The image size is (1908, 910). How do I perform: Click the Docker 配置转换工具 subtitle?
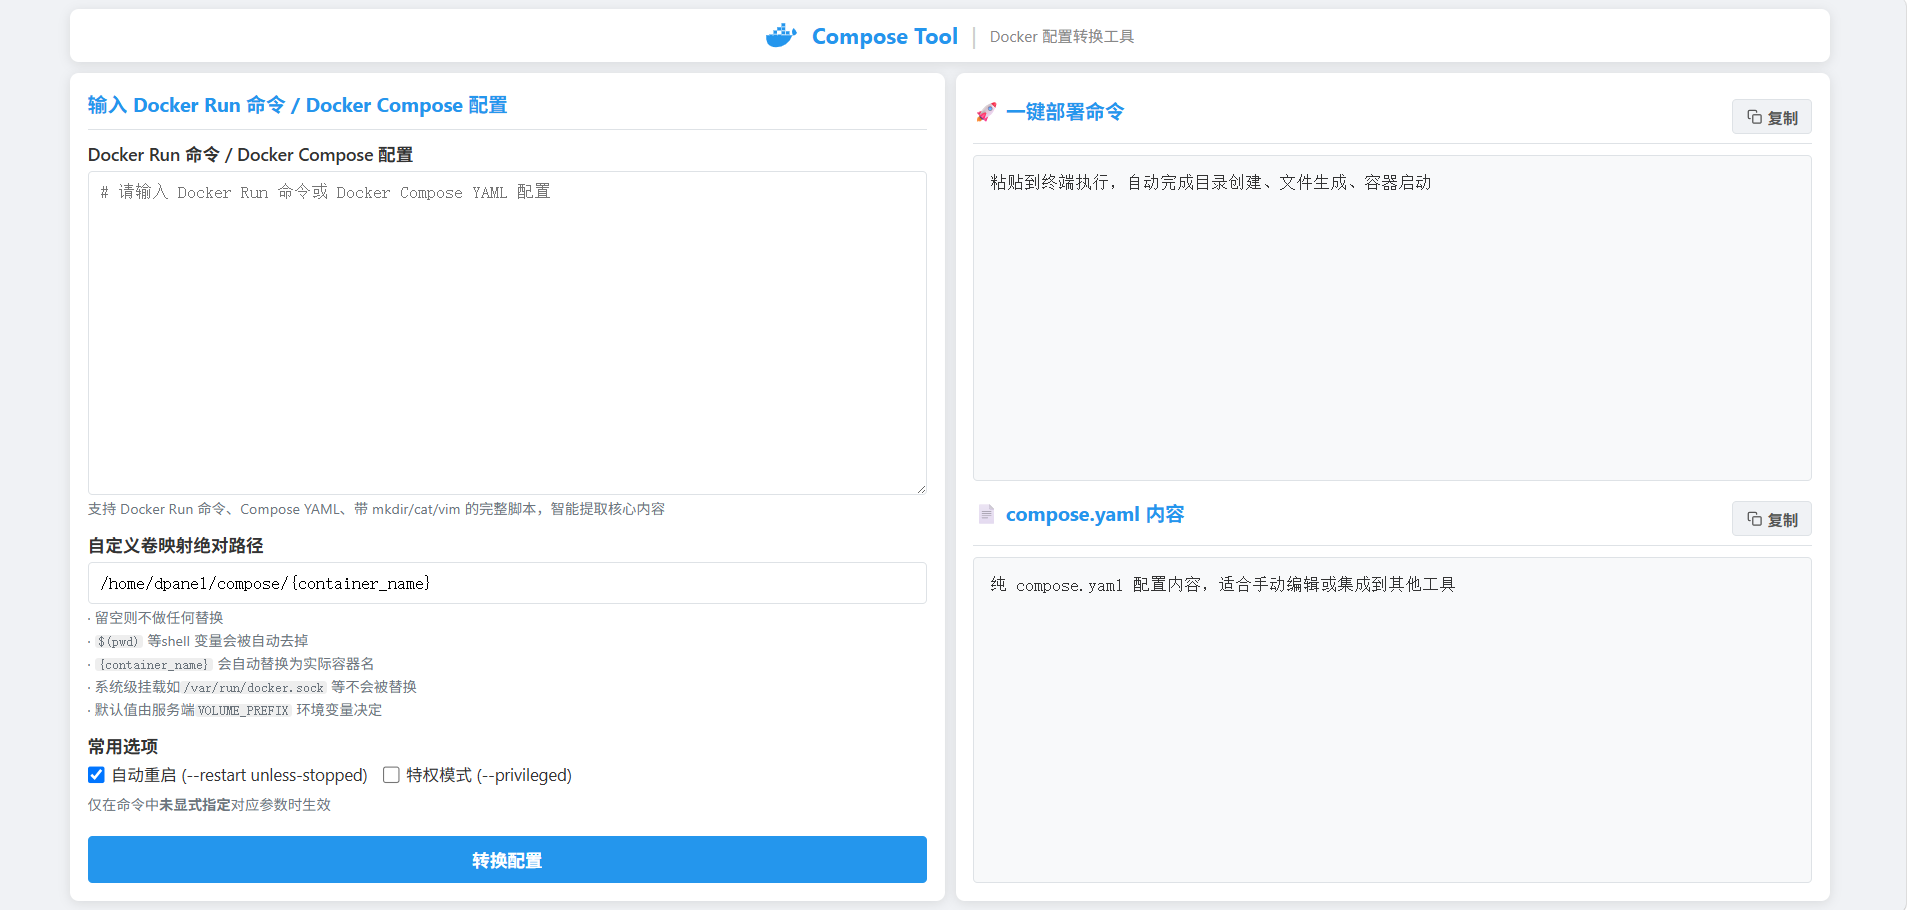point(1062,36)
